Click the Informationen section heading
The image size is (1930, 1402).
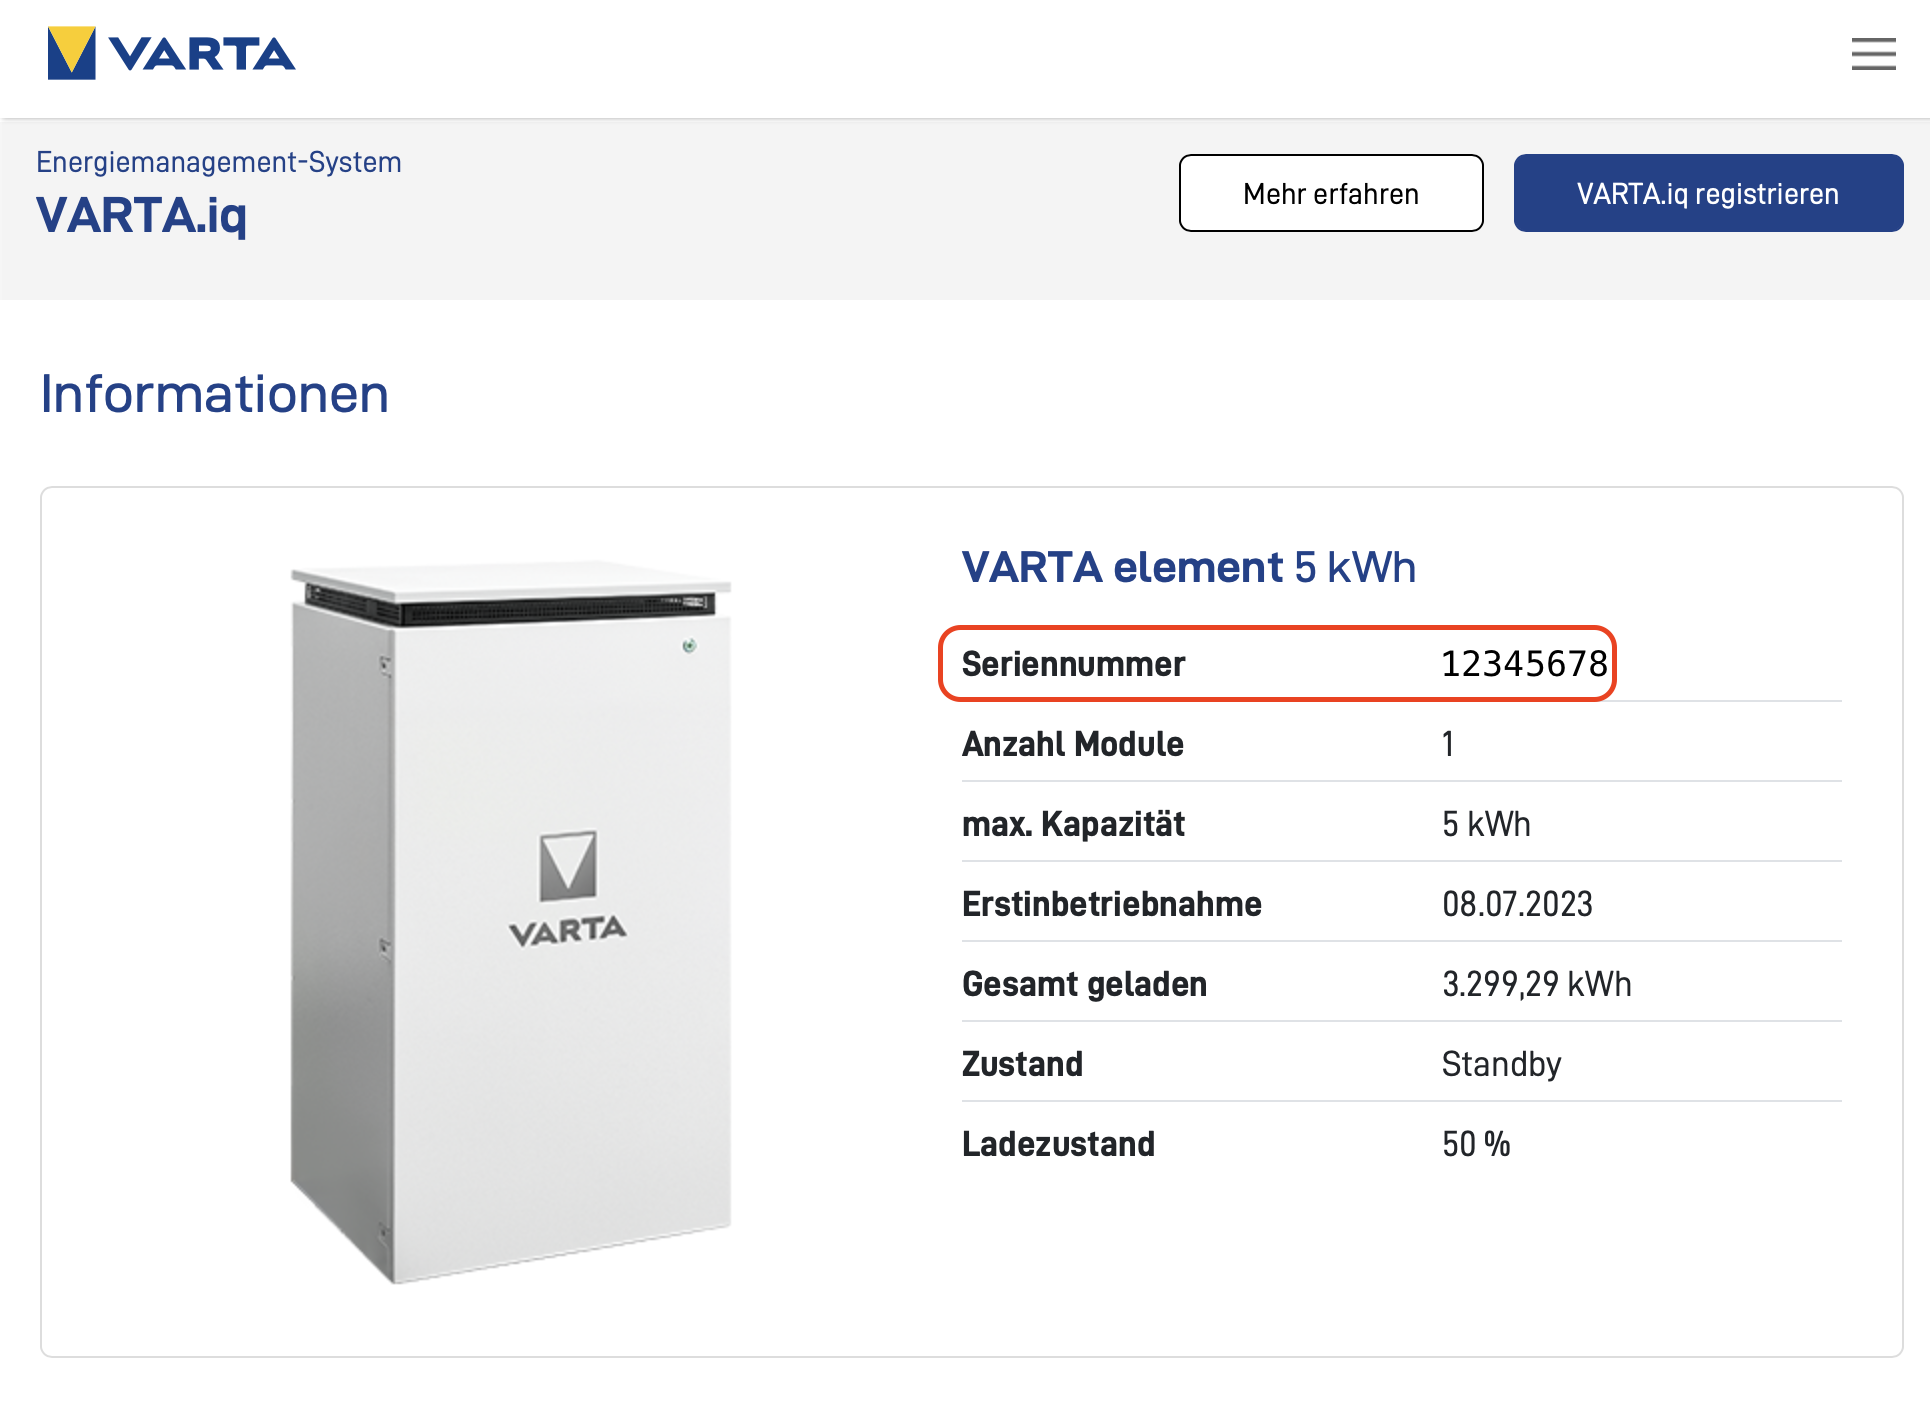214,394
